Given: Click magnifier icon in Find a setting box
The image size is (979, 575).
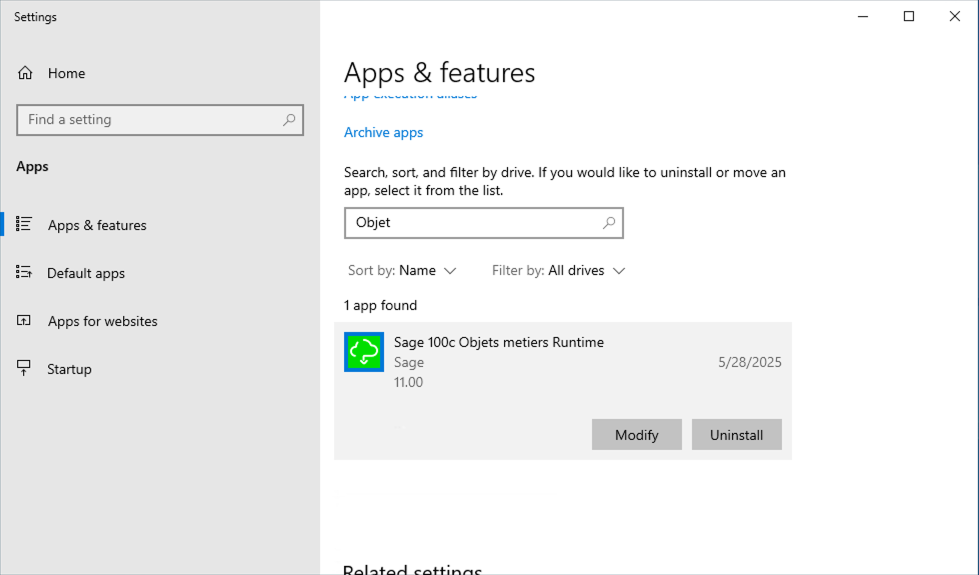Looking at the screenshot, I should coord(289,120).
